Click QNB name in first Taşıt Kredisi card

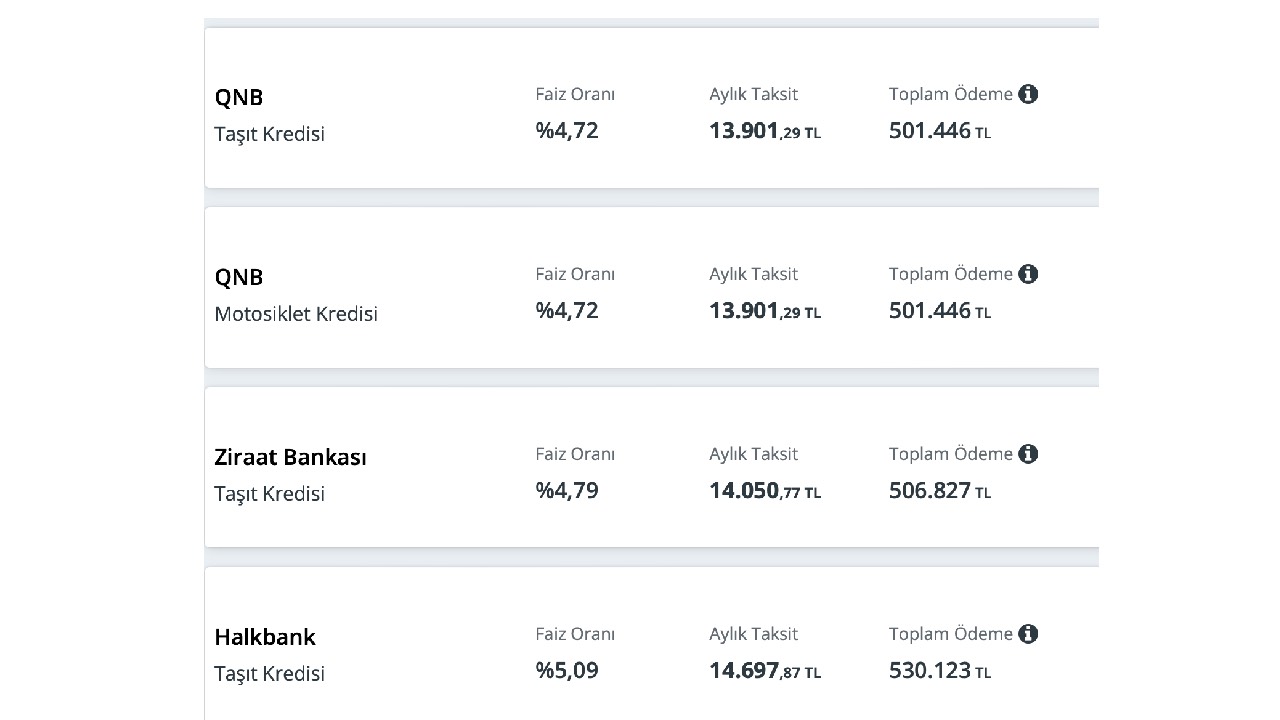(x=239, y=97)
